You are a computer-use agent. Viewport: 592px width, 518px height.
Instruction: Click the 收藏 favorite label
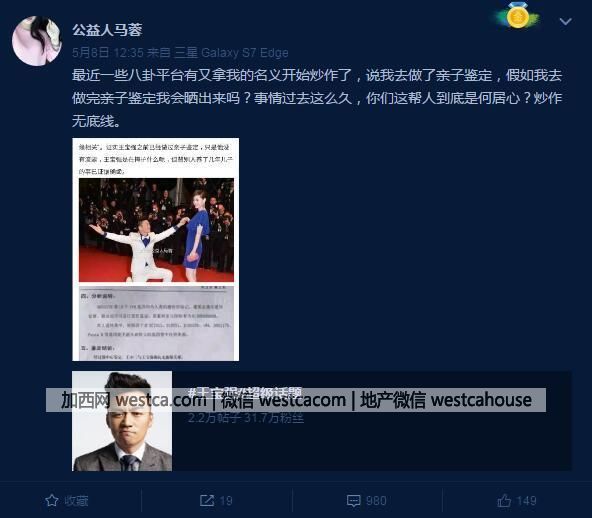(76, 501)
